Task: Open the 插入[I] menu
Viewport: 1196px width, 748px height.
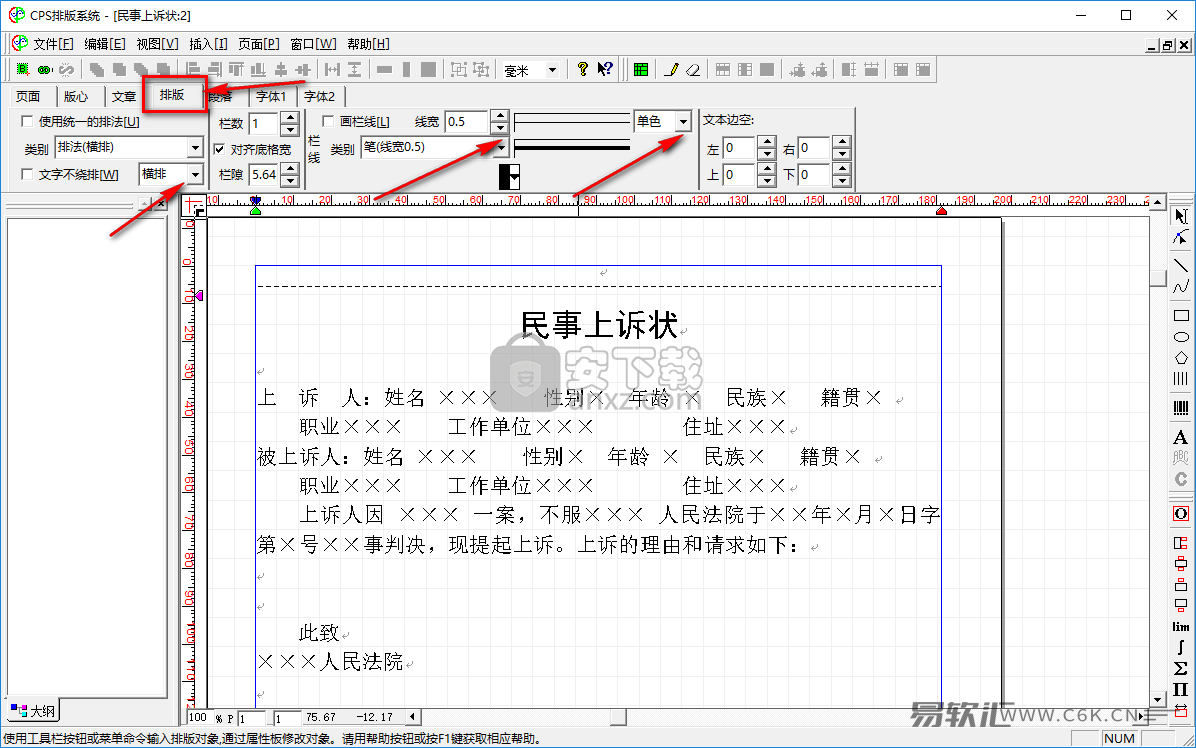Action: coord(208,44)
